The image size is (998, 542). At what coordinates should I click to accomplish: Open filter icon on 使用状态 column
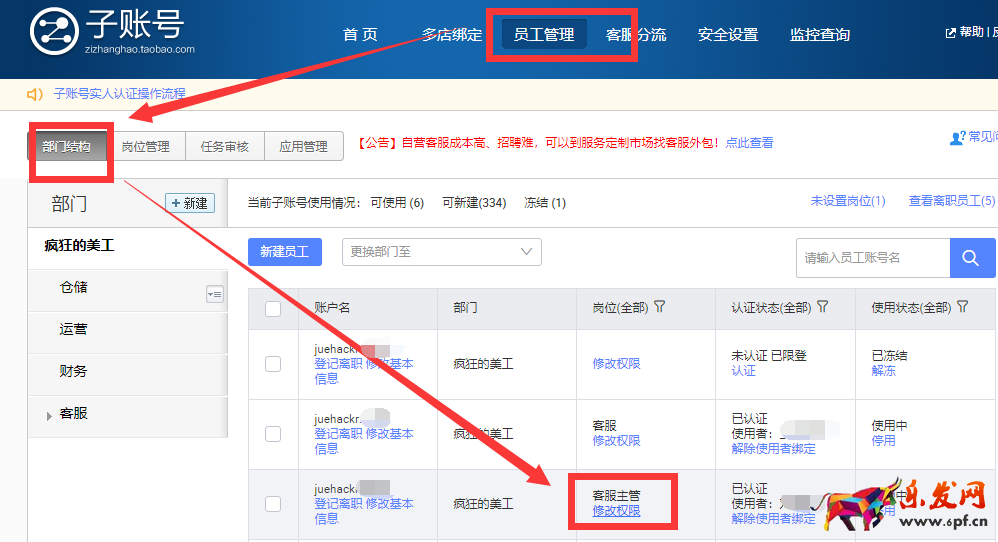click(962, 308)
